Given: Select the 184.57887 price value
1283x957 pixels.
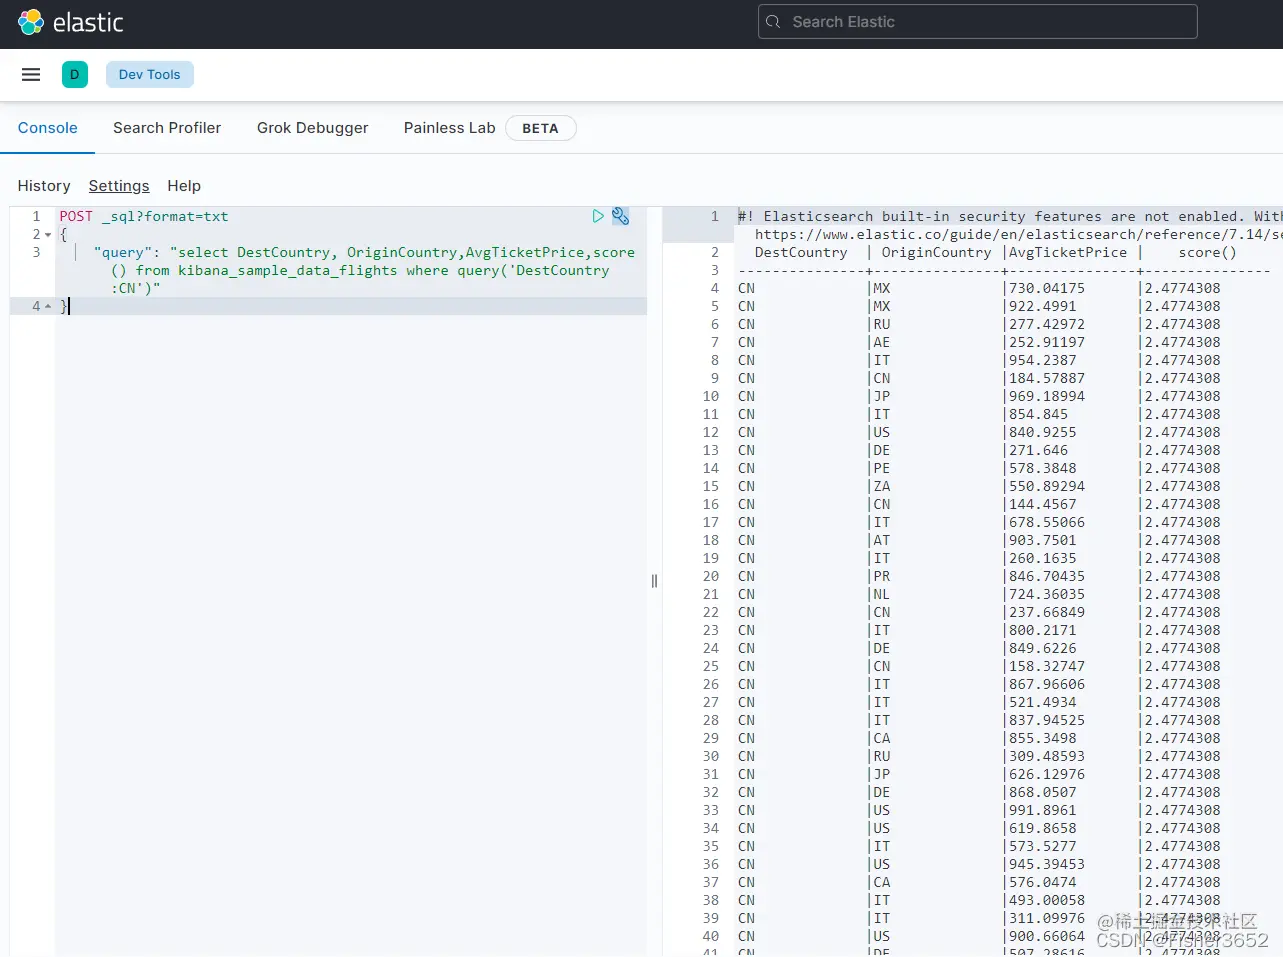Looking at the screenshot, I should point(1047,378).
